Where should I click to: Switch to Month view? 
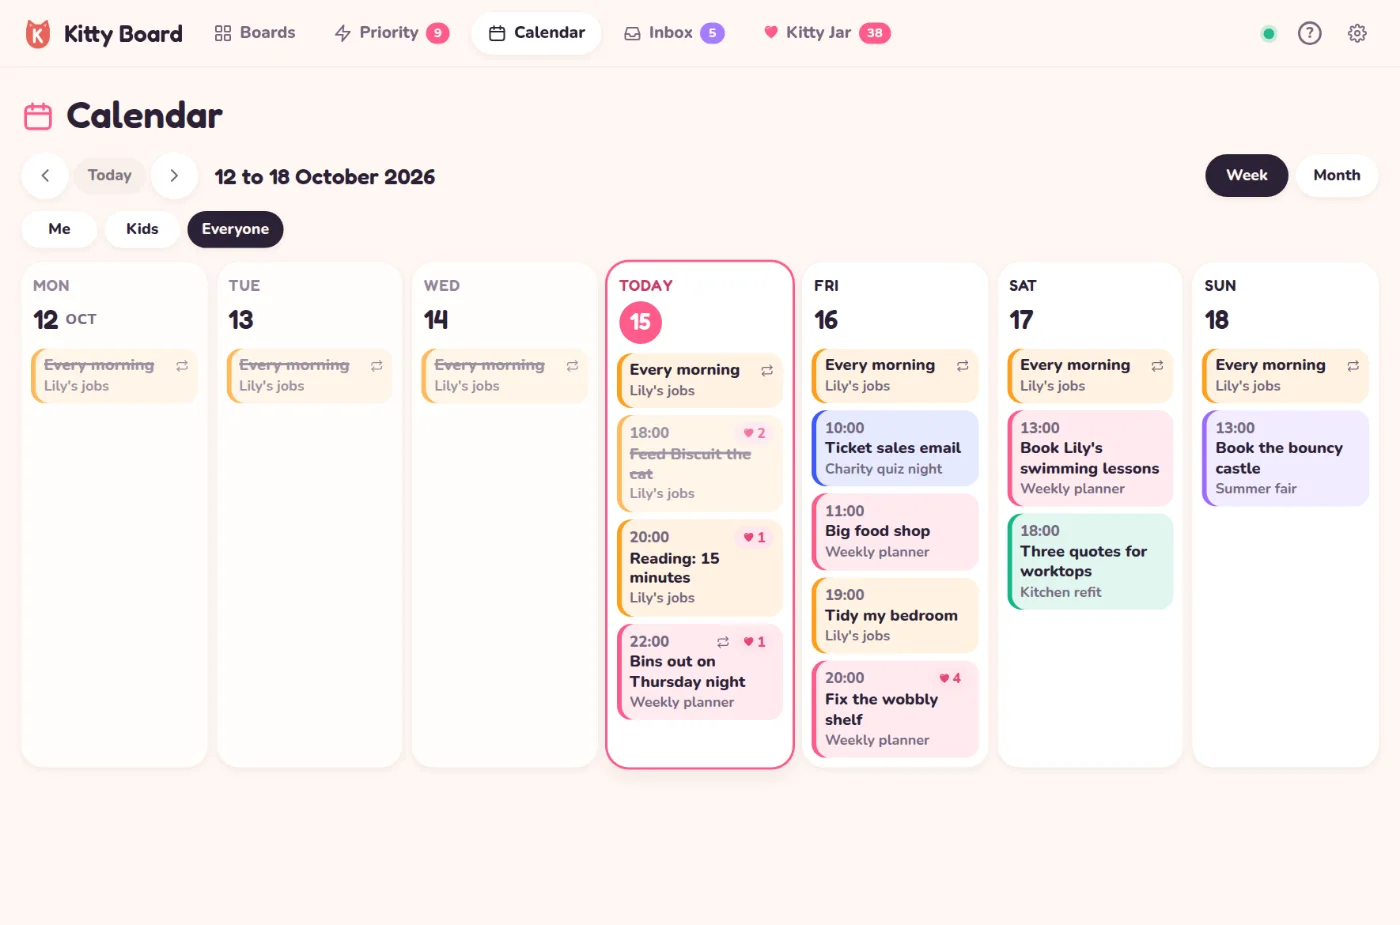tap(1337, 175)
